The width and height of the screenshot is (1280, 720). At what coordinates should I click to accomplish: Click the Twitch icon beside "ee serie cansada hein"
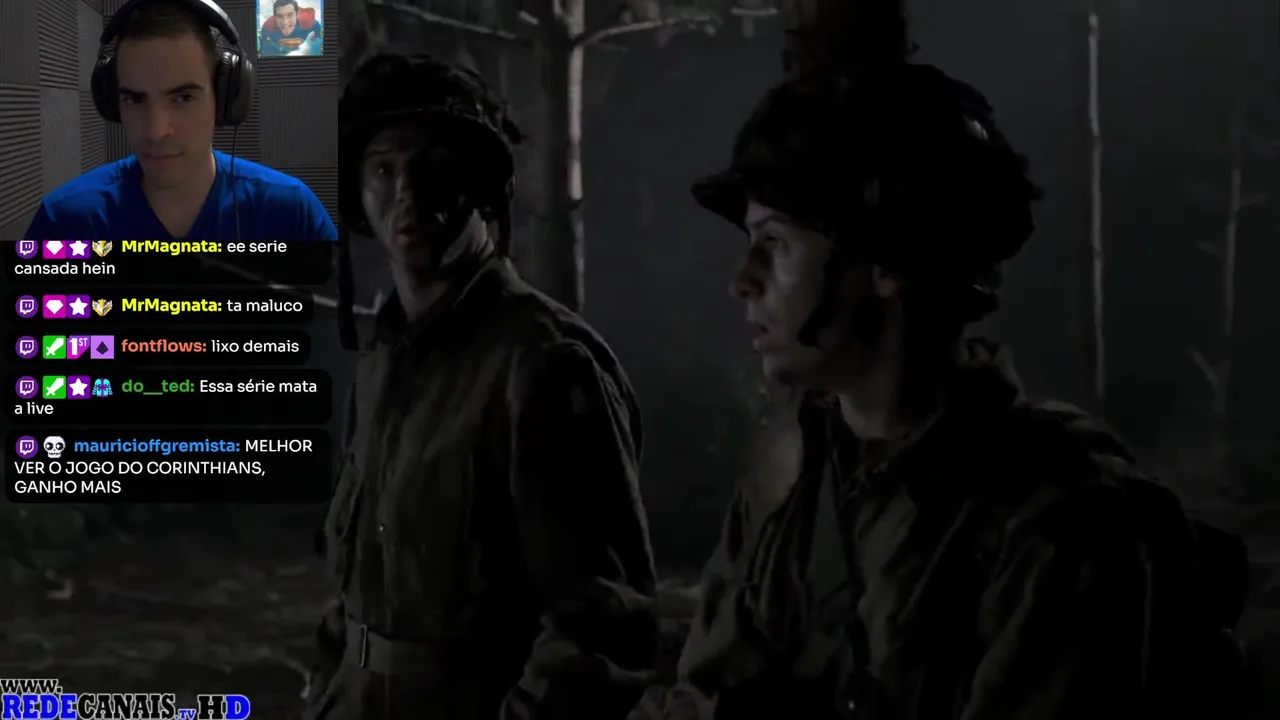27,247
